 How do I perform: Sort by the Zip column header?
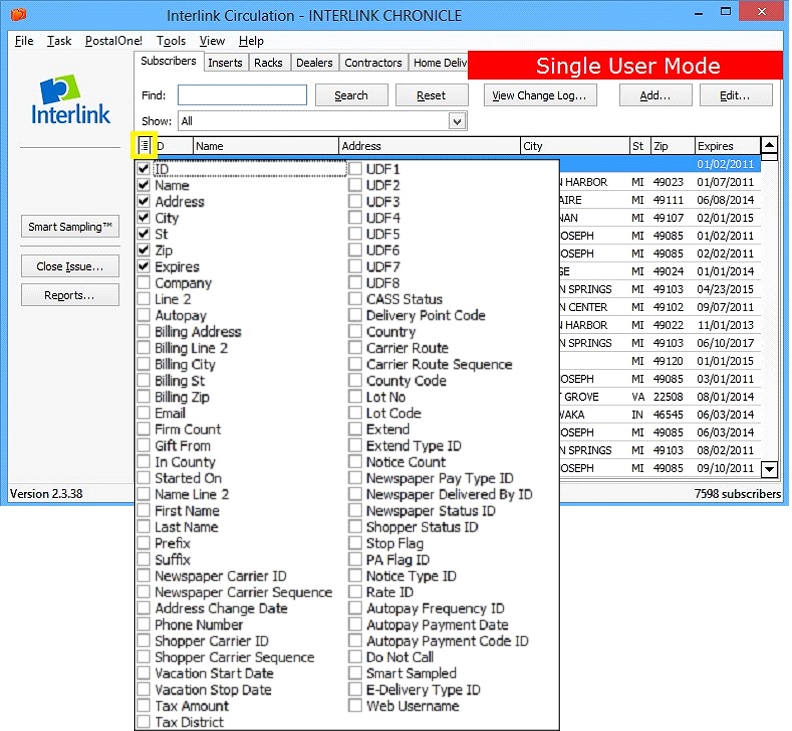tap(673, 146)
